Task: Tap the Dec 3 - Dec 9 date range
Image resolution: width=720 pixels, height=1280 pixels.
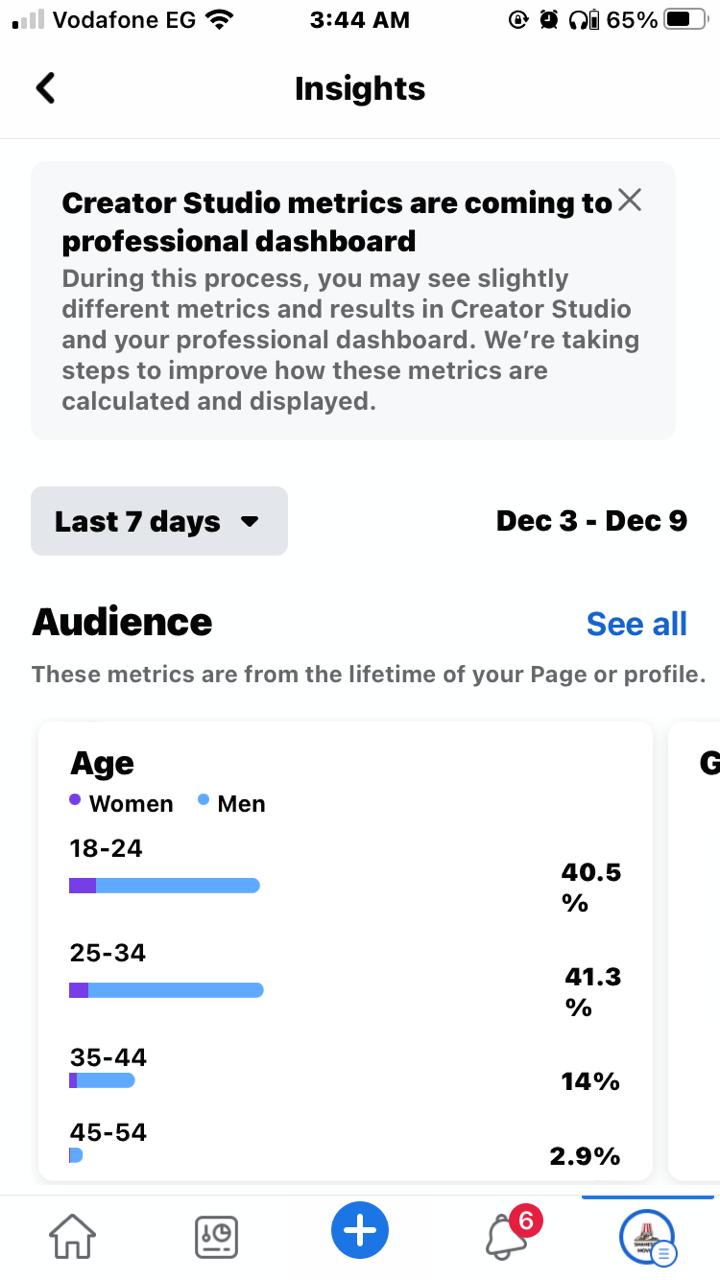Action: [x=591, y=521]
